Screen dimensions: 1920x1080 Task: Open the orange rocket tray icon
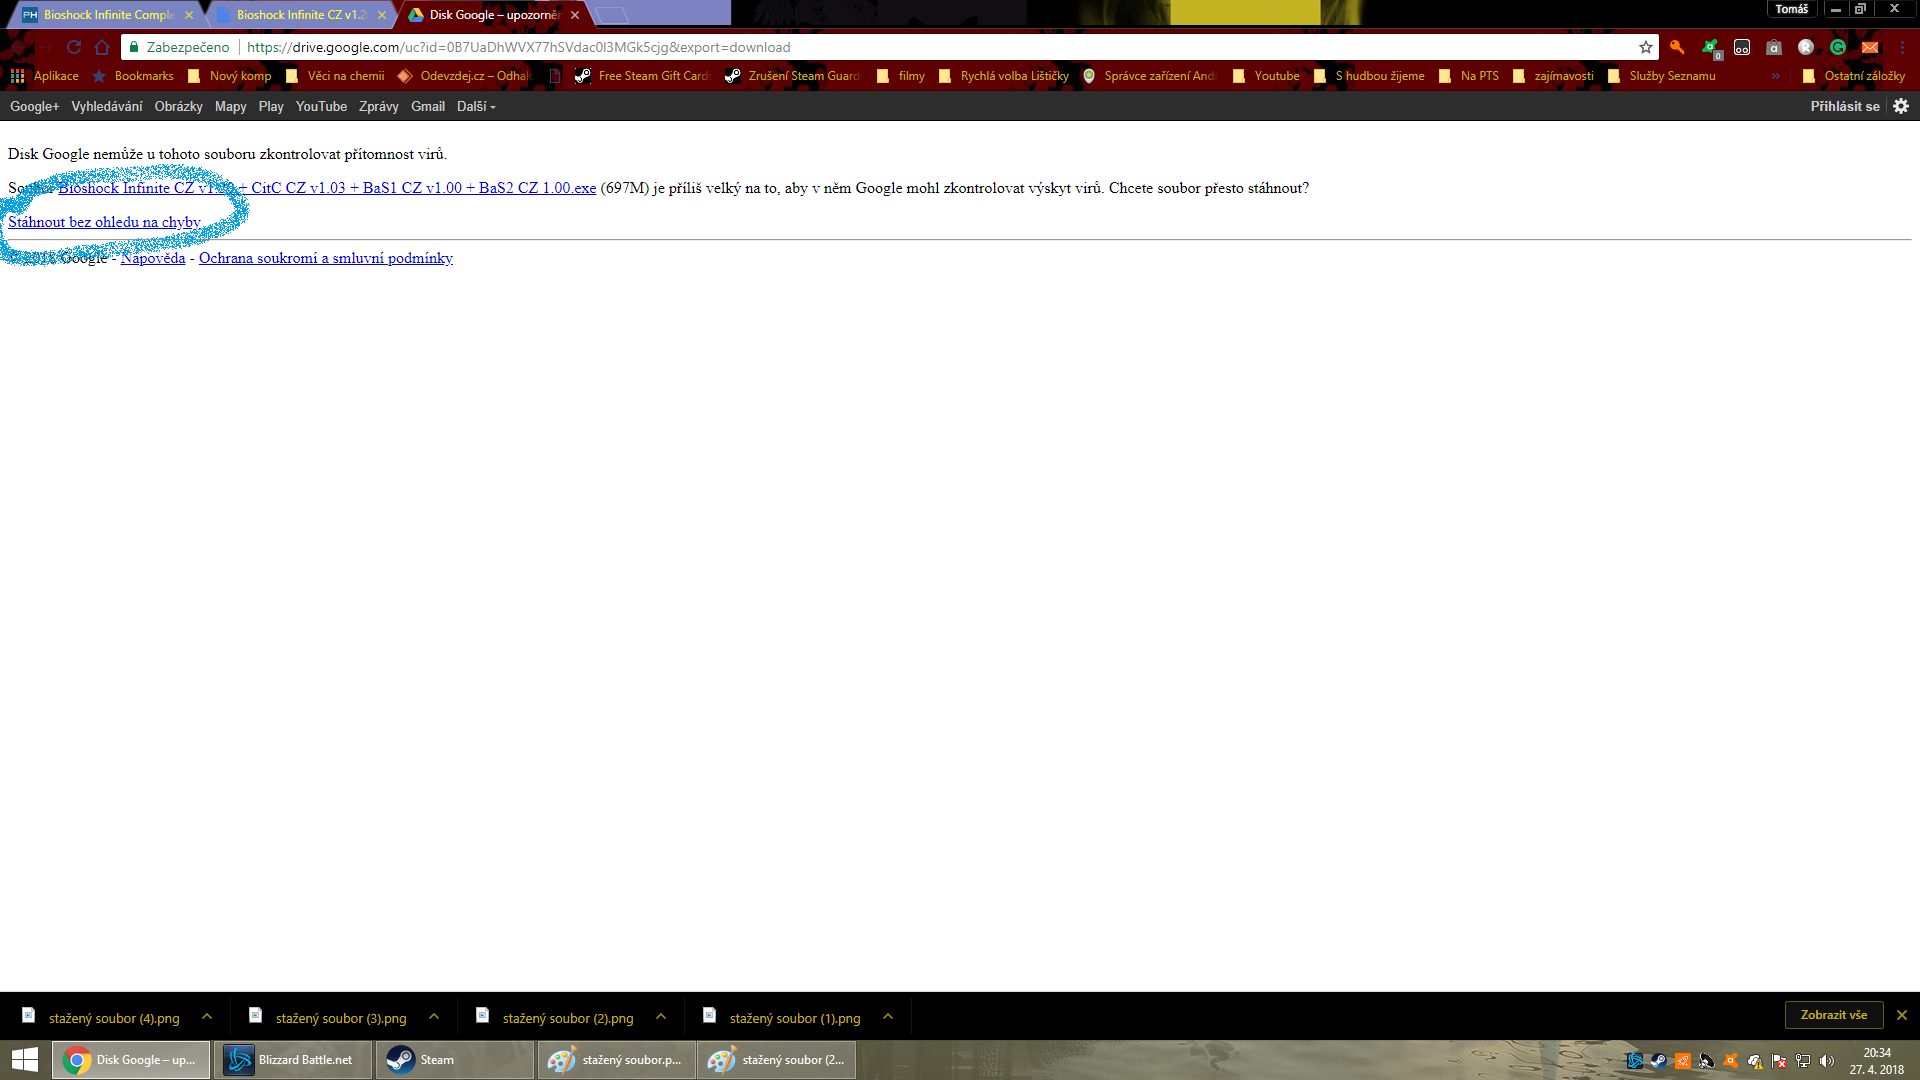click(1683, 1061)
